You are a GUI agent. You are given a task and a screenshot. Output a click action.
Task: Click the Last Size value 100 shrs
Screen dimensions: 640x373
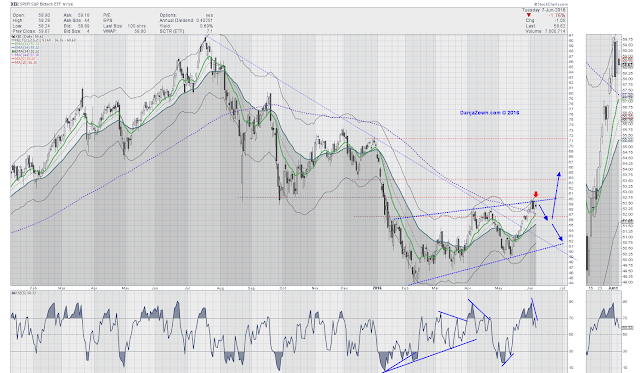click(137, 26)
